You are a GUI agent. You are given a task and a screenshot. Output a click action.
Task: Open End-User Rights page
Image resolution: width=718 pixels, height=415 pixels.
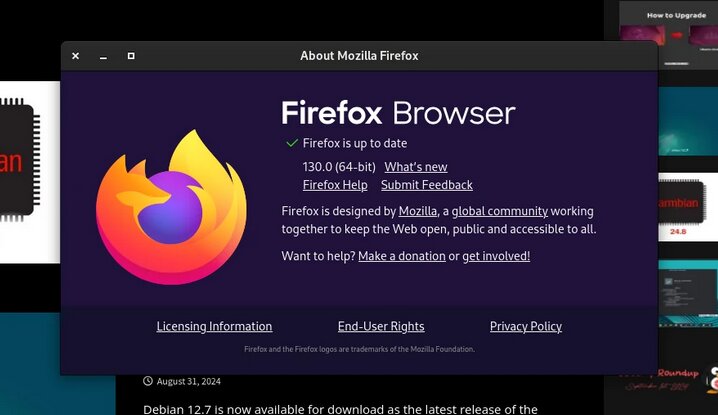381,326
